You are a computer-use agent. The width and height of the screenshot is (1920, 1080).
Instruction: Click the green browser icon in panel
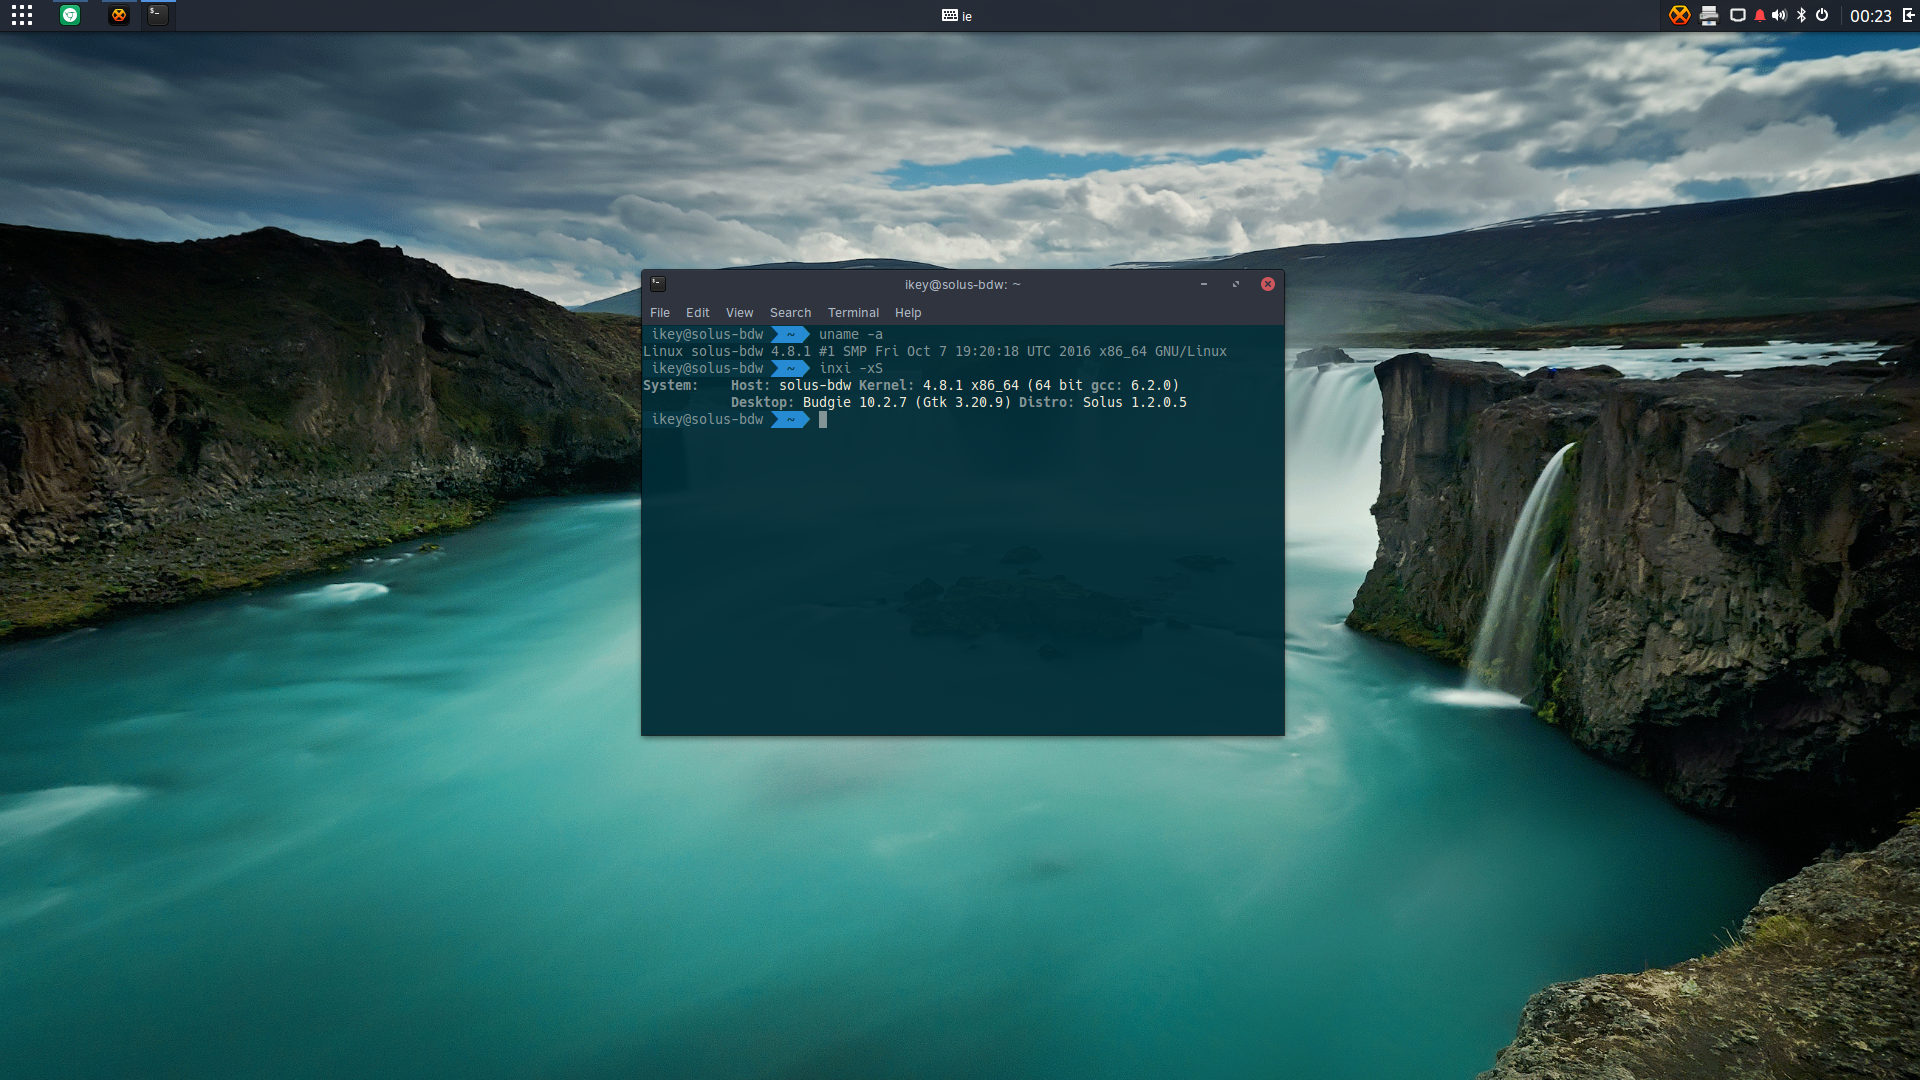(x=70, y=15)
